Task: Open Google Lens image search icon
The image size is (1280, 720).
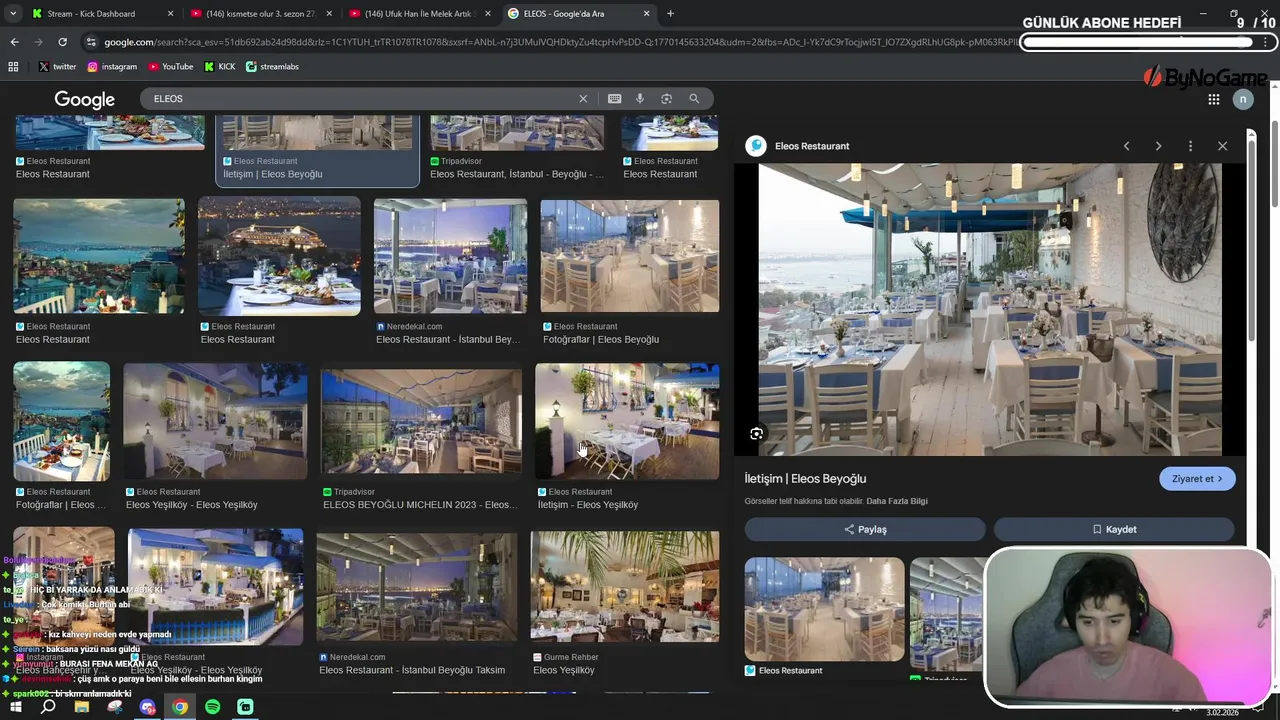Action: pyautogui.click(x=666, y=98)
